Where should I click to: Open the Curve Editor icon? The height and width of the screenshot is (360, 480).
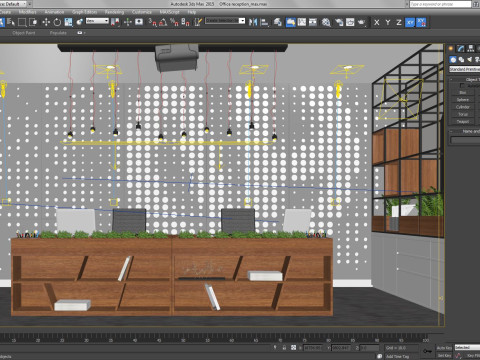click(x=302, y=22)
